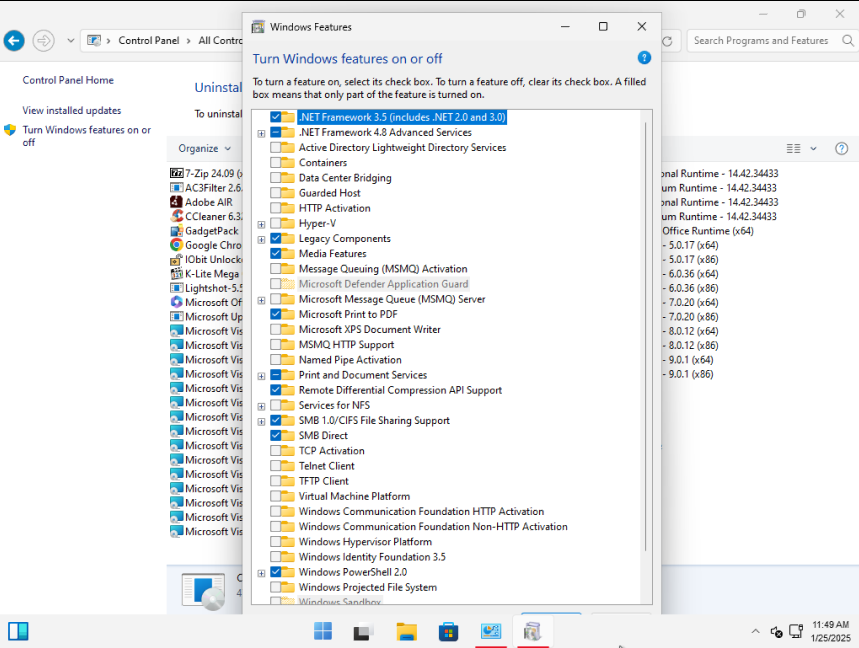Select the 7-Zip 24.09 program icon
Screen dimensions: 859x648
pyautogui.click(x=176, y=173)
